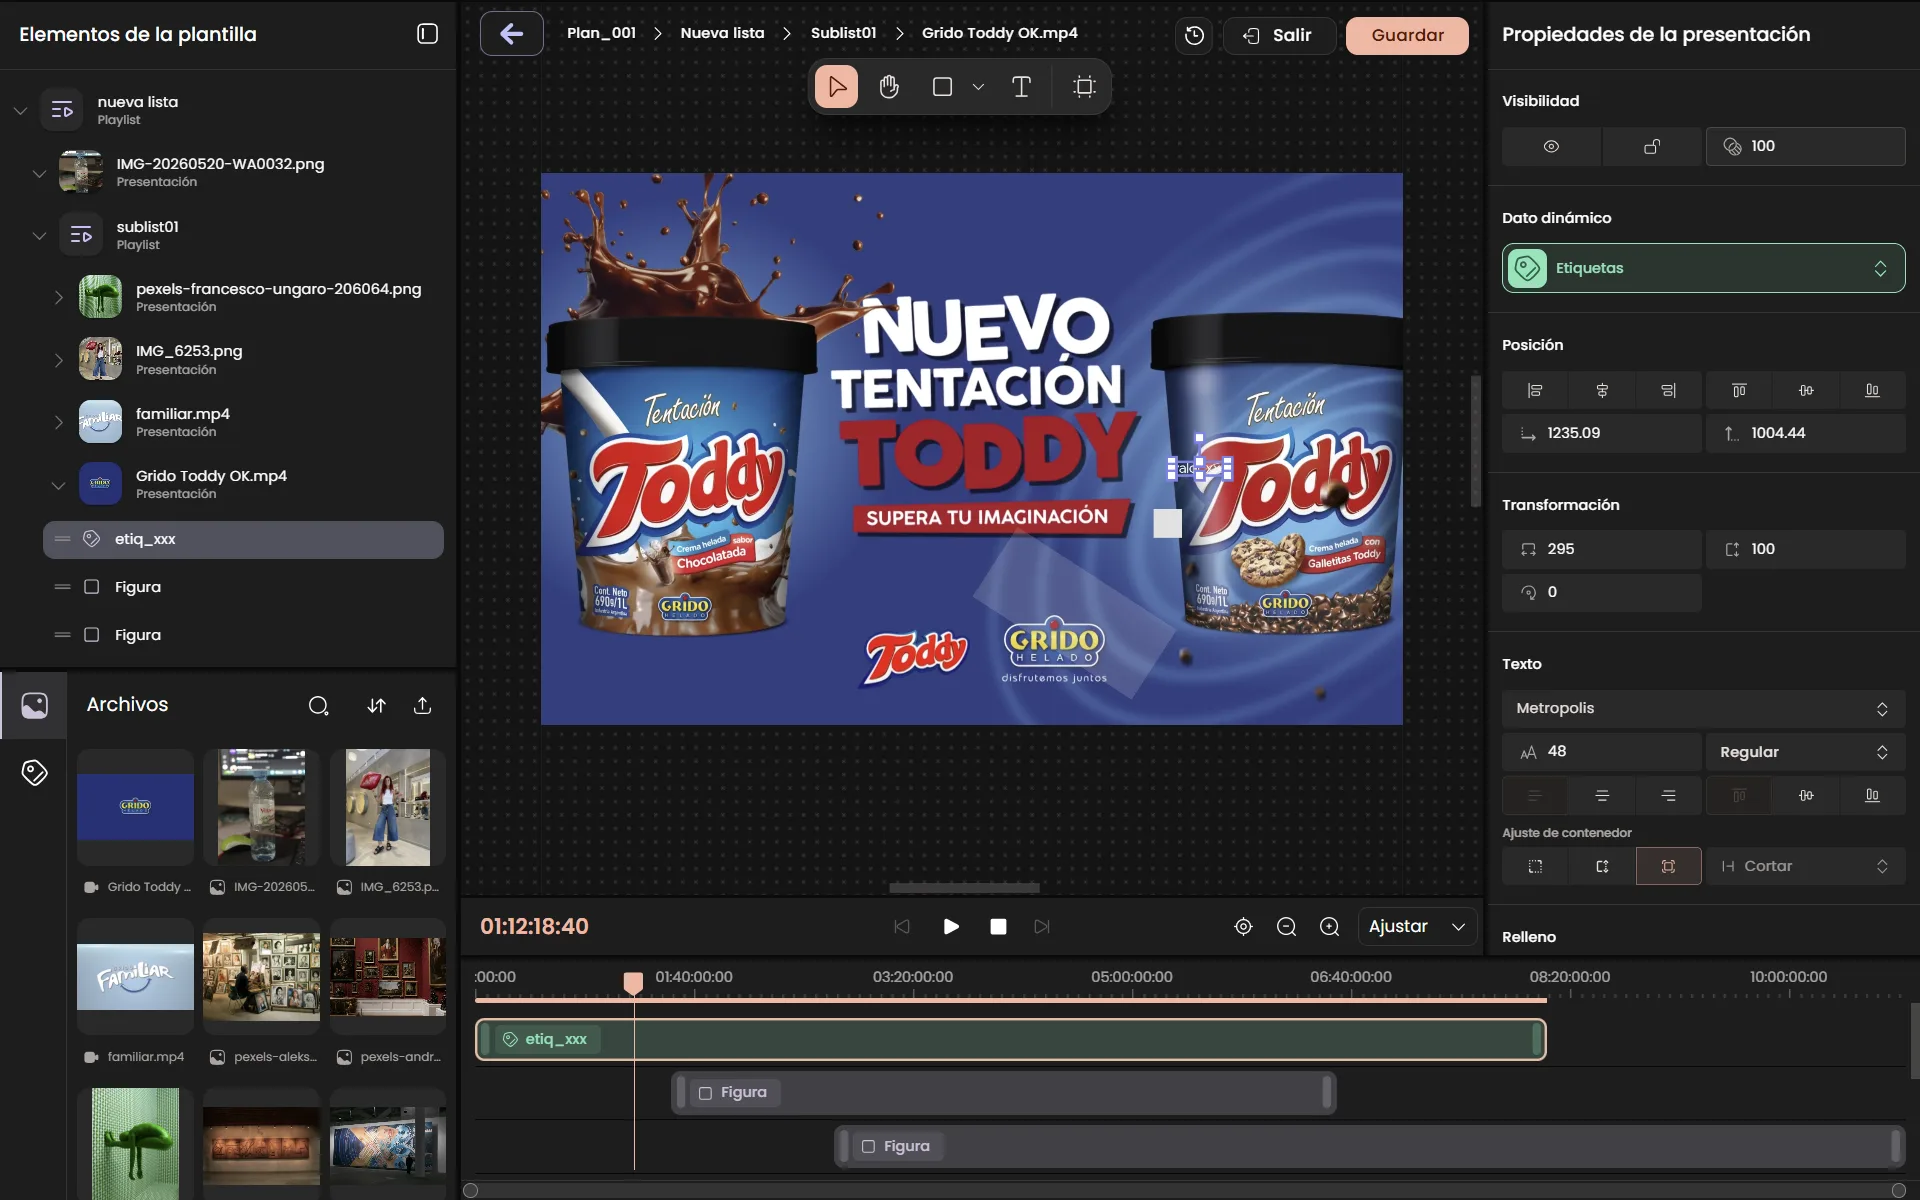Open the version history clock icon

1194,36
